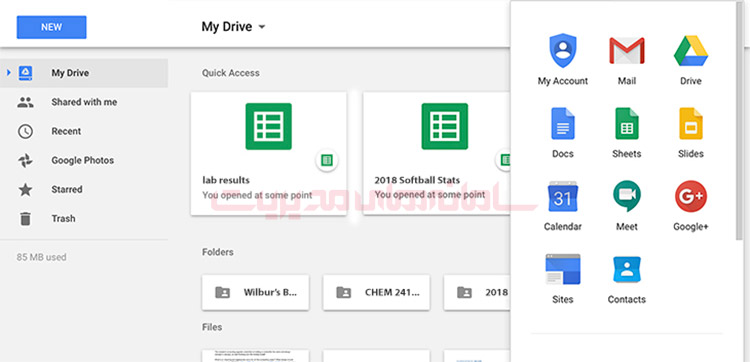This screenshot has height=362, width=750.
Task: Click the small Sheets badge on lab results
Action: pos(327,160)
